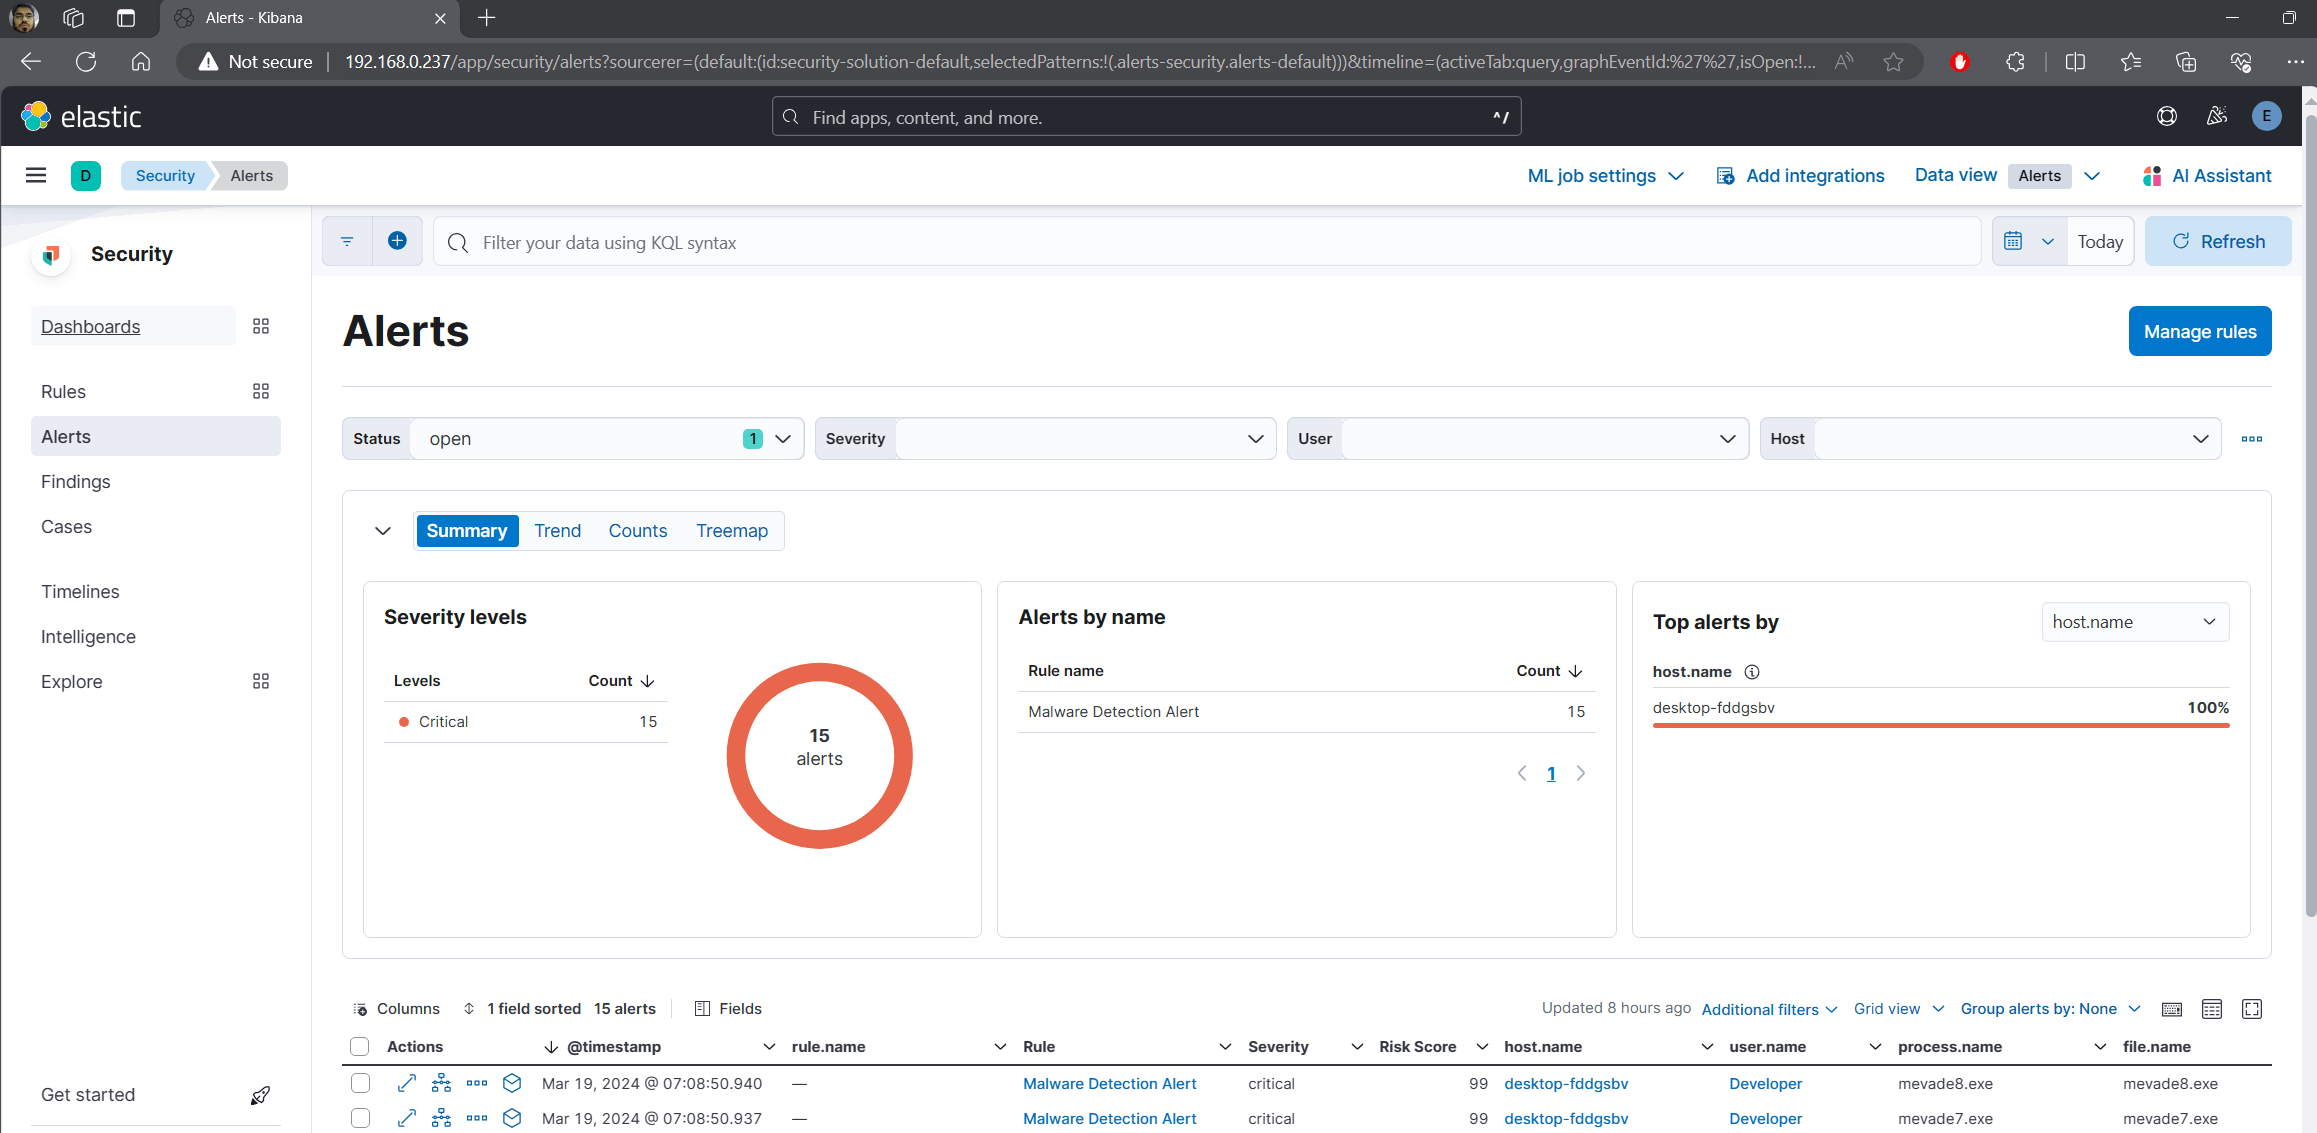
Task: Open the host.name Top alerts dropdown
Action: click(x=2134, y=622)
